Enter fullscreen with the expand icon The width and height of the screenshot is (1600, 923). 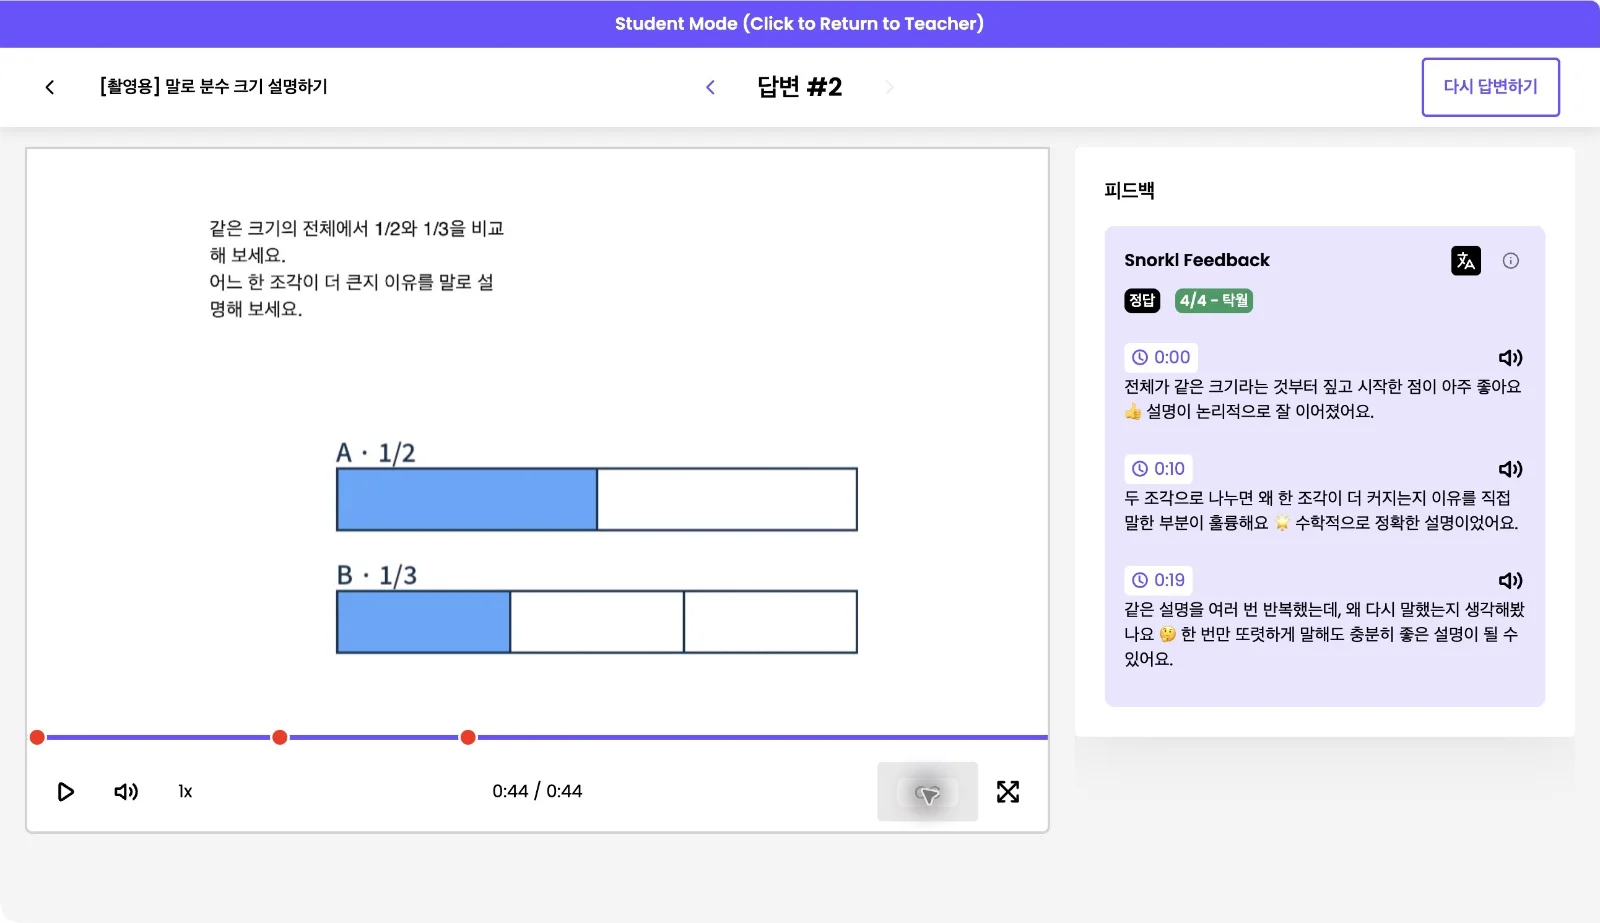tap(1008, 792)
